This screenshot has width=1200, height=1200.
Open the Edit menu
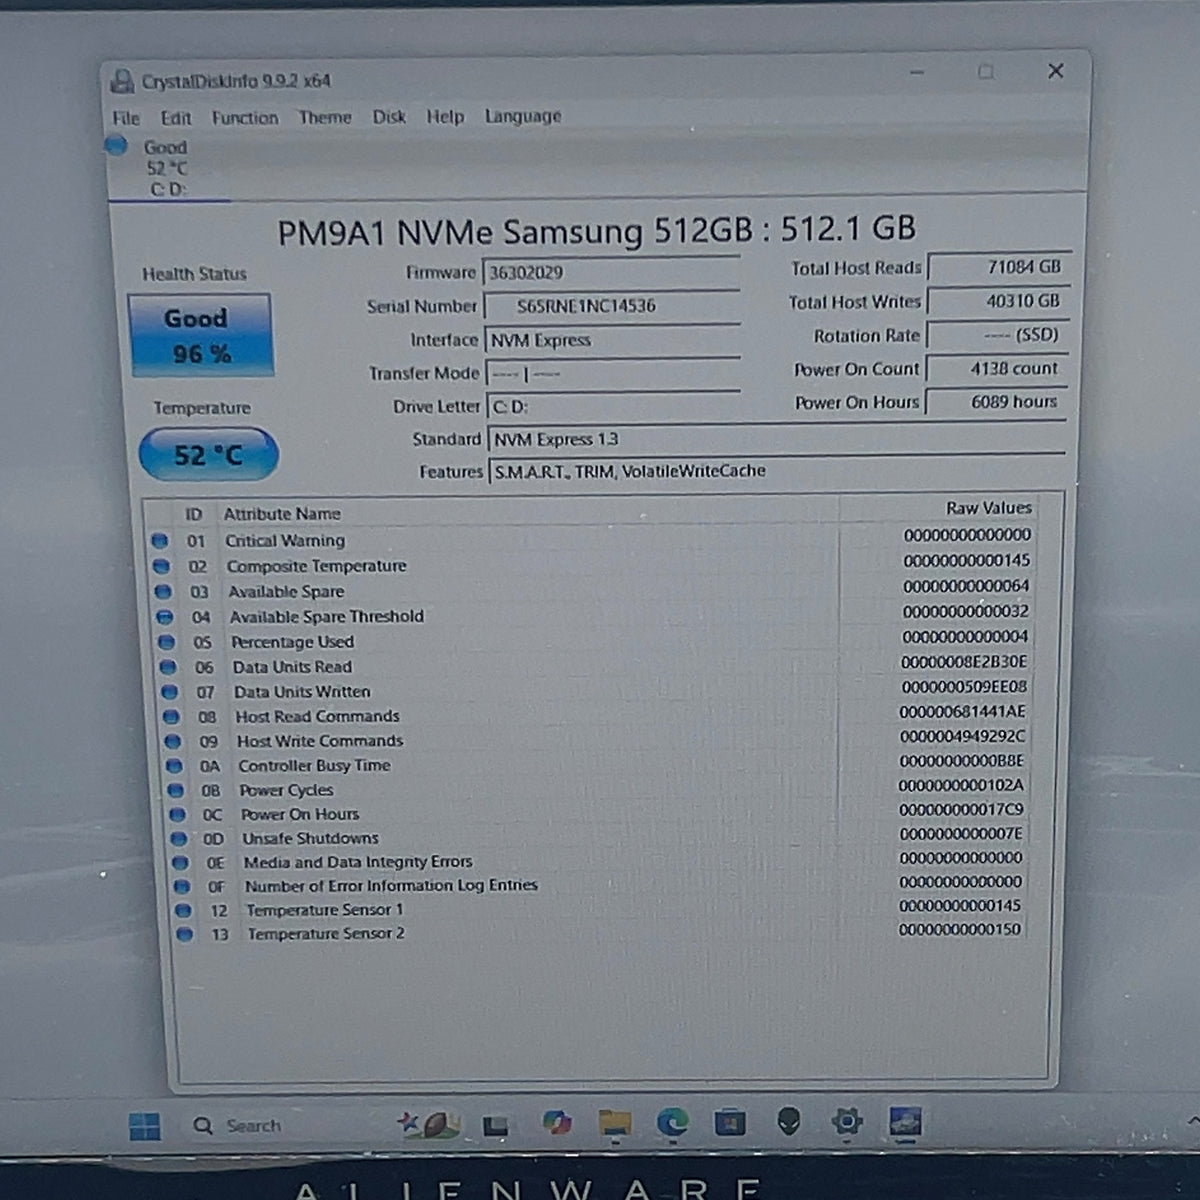176,118
